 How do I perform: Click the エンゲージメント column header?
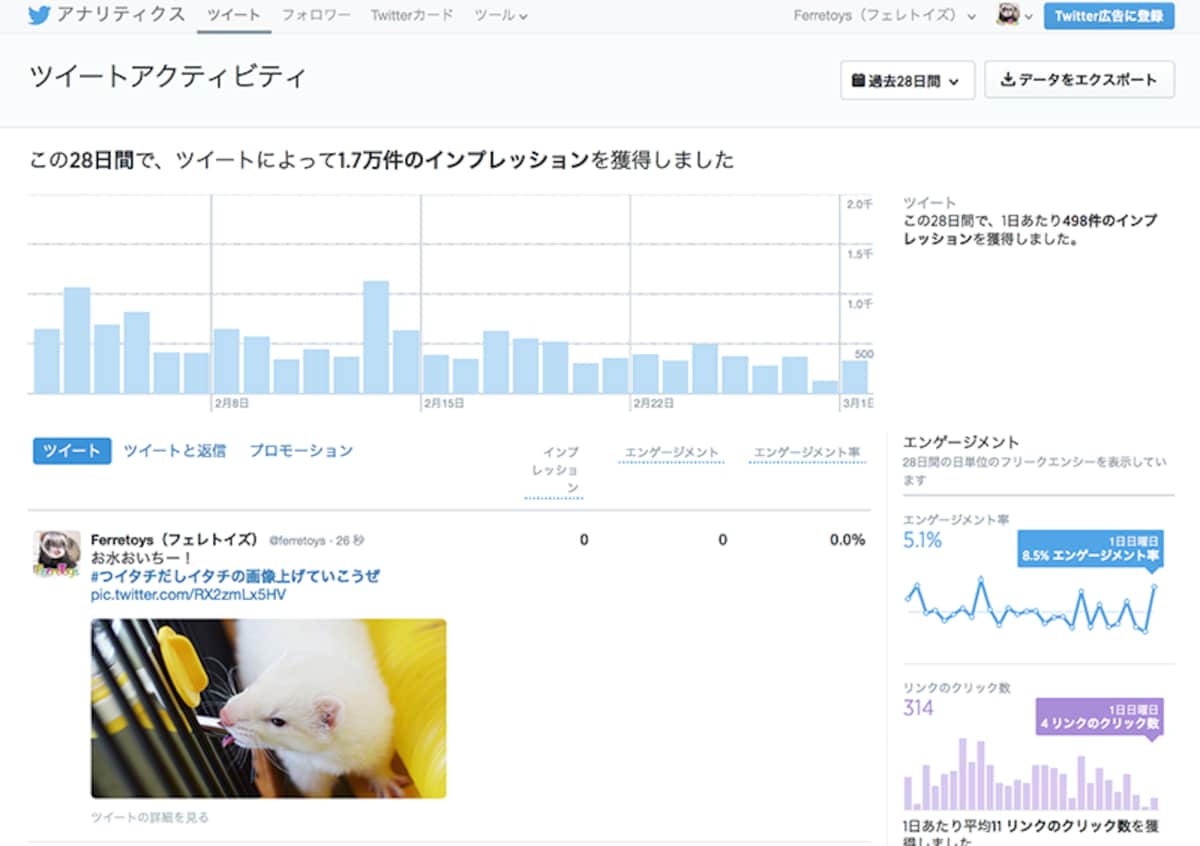coord(671,453)
